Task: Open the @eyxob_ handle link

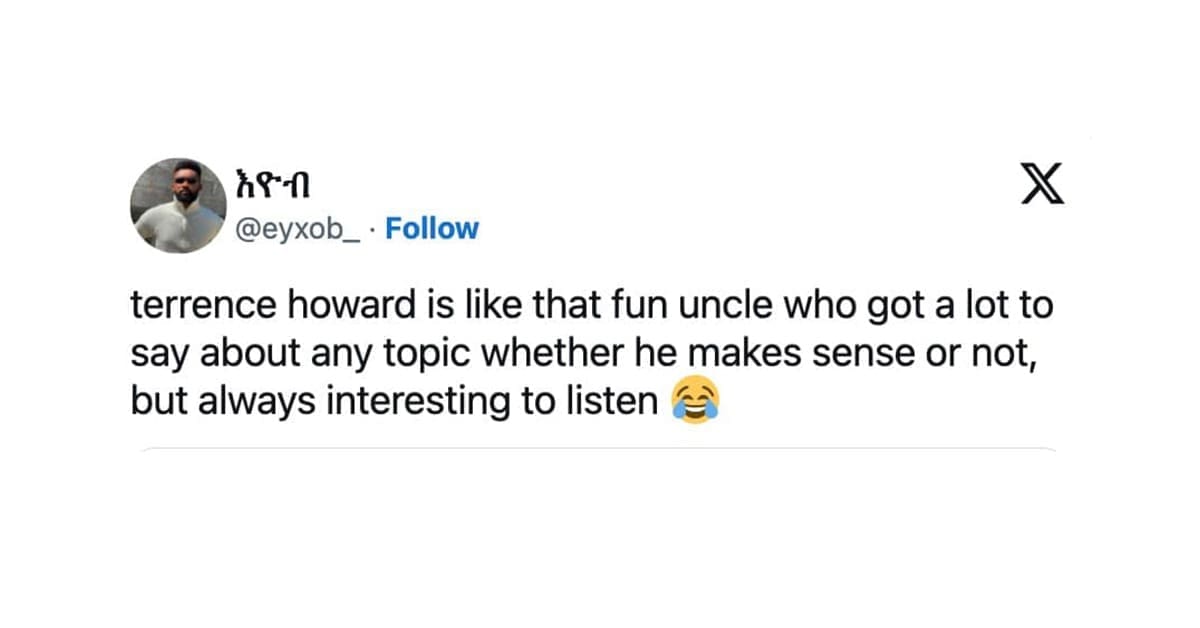Action: coord(298,229)
